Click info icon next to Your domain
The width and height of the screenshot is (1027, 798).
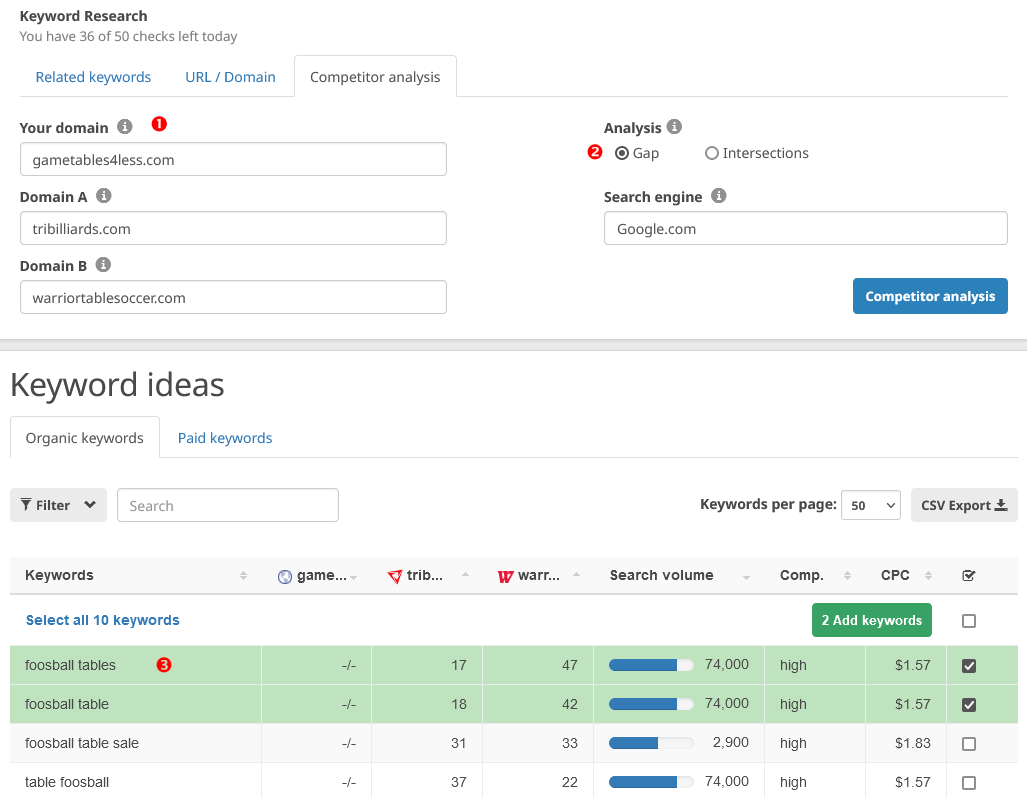pyautogui.click(x=124, y=126)
